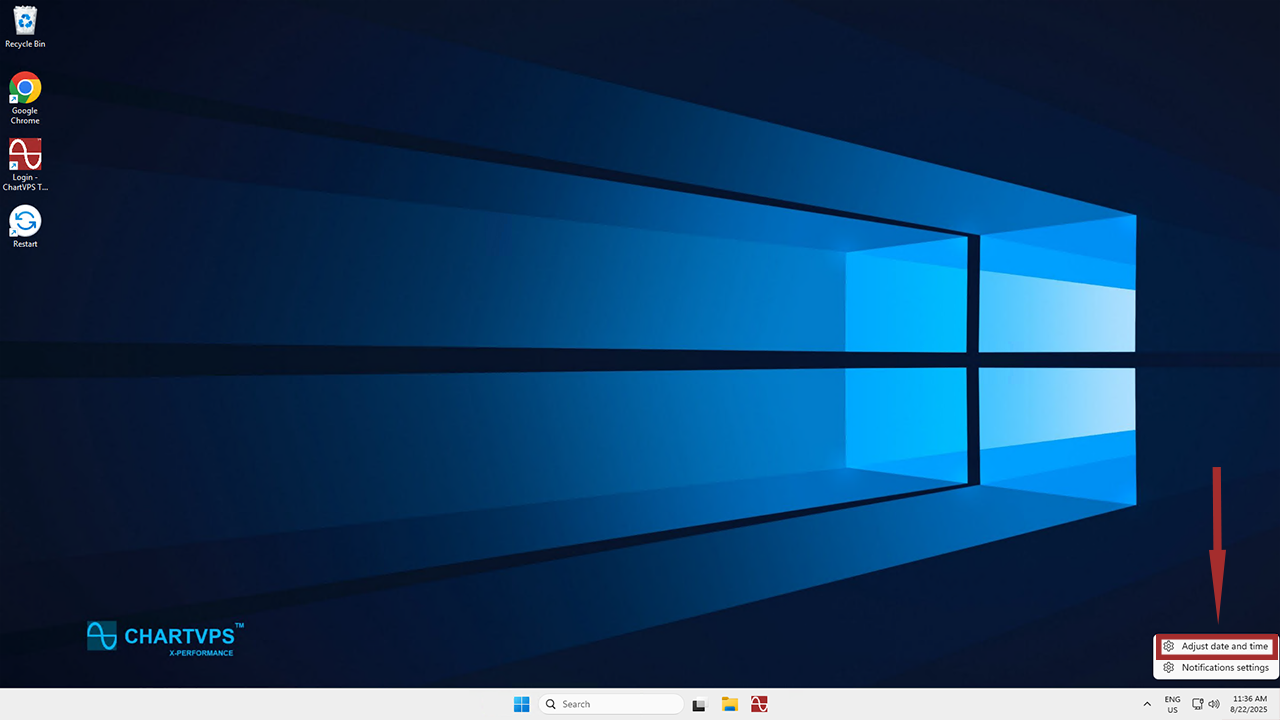Open the Windows Start menu

pos(521,704)
